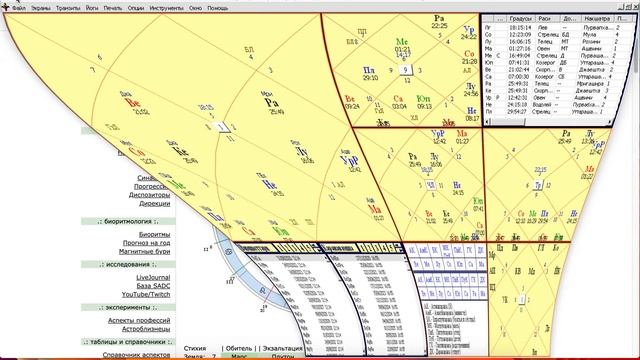
Task: Click Ра 22:25 in the top chart
Action: click(439, 22)
